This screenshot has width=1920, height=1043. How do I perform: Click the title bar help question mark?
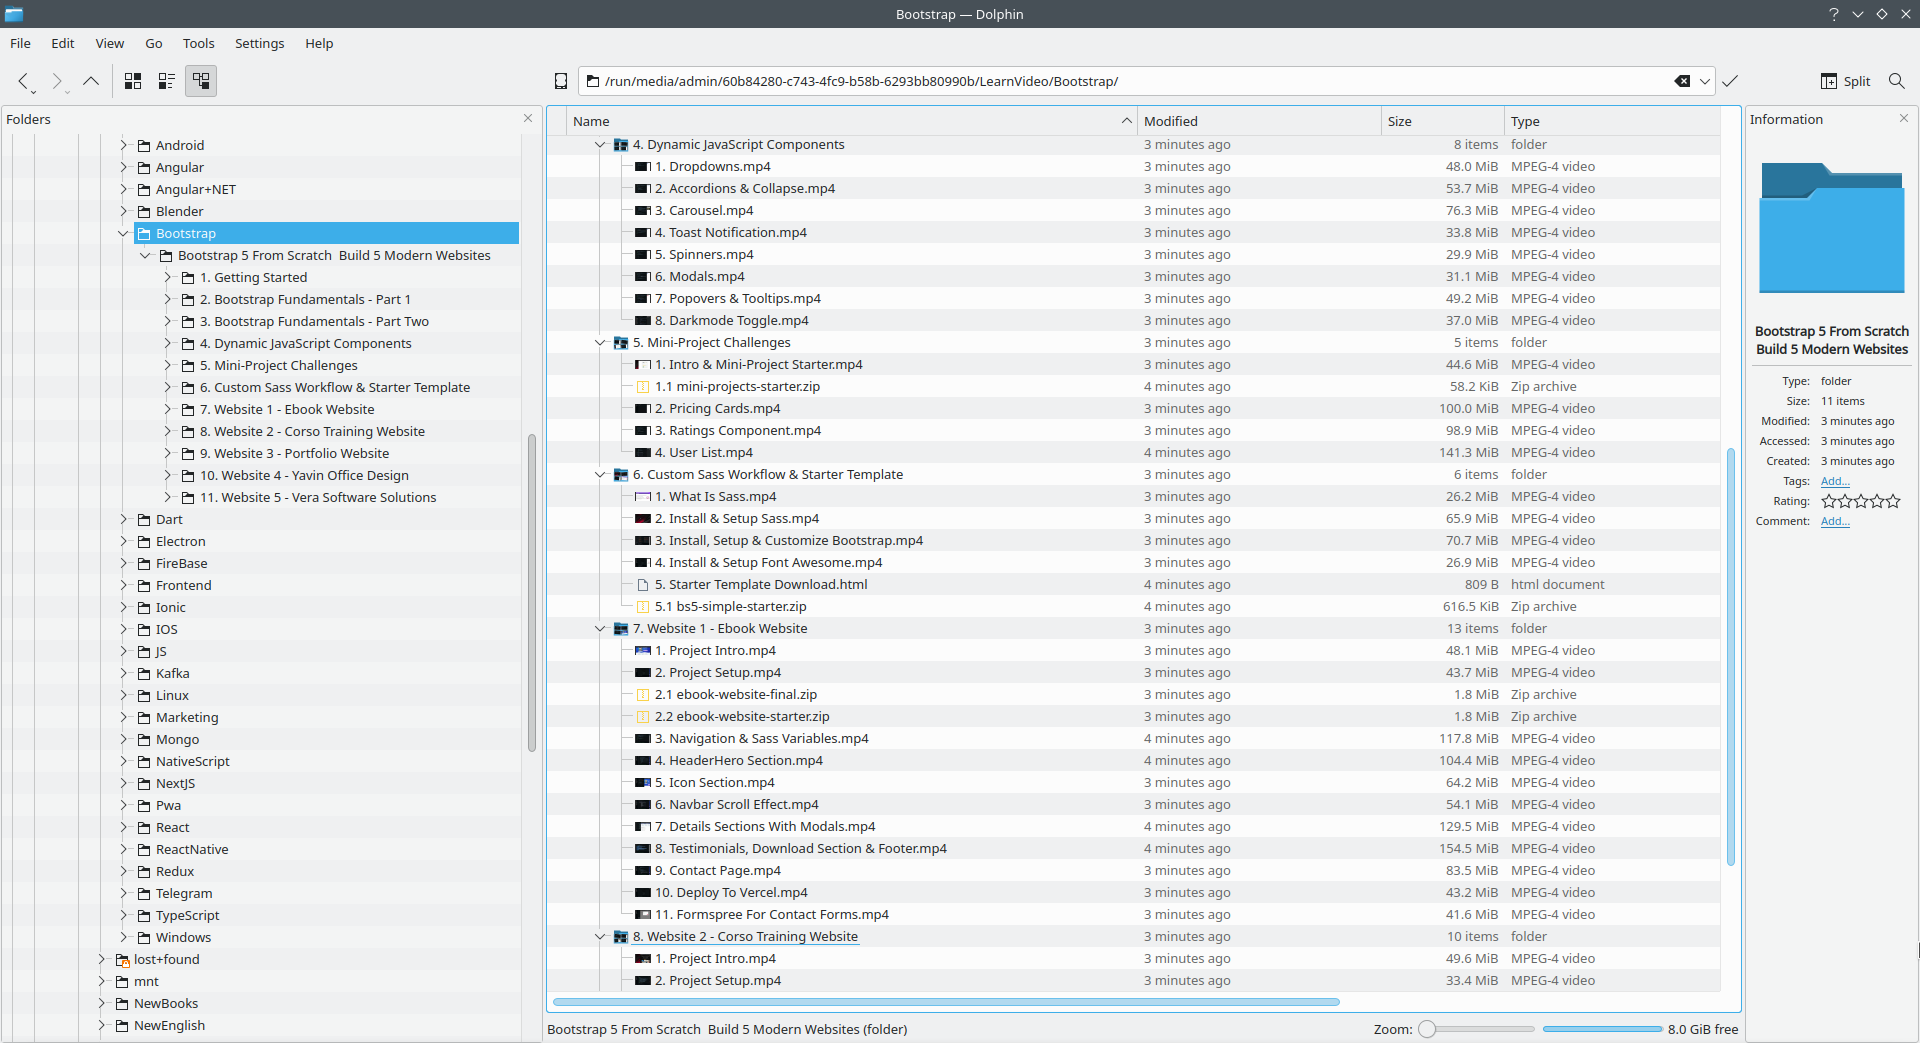[x=1833, y=14]
